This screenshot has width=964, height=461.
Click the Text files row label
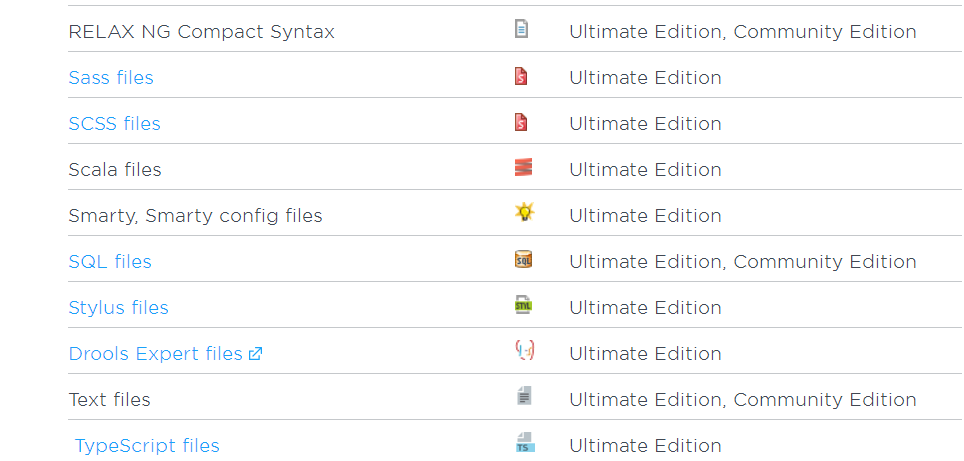click(x=109, y=400)
